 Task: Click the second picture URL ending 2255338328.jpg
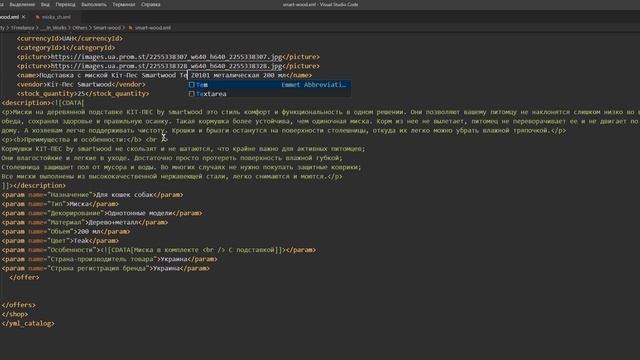coord(166,66)
